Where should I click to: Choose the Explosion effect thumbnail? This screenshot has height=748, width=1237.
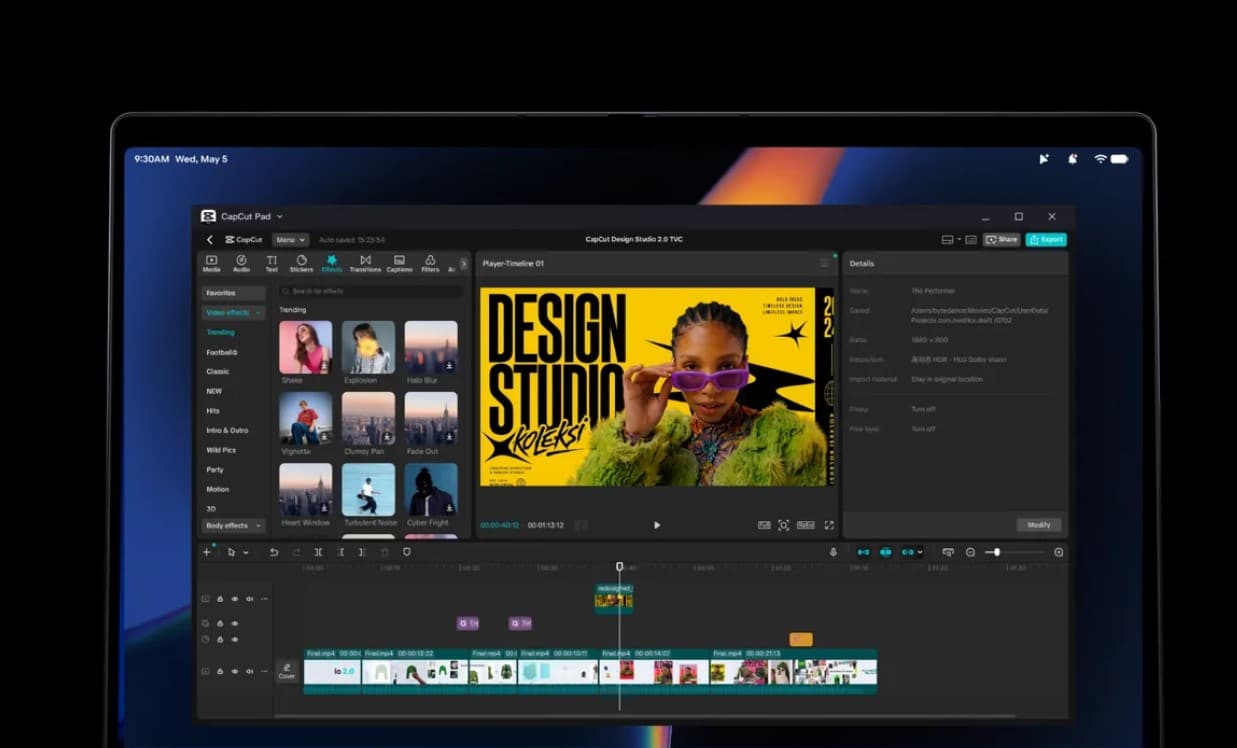(368, 347)
